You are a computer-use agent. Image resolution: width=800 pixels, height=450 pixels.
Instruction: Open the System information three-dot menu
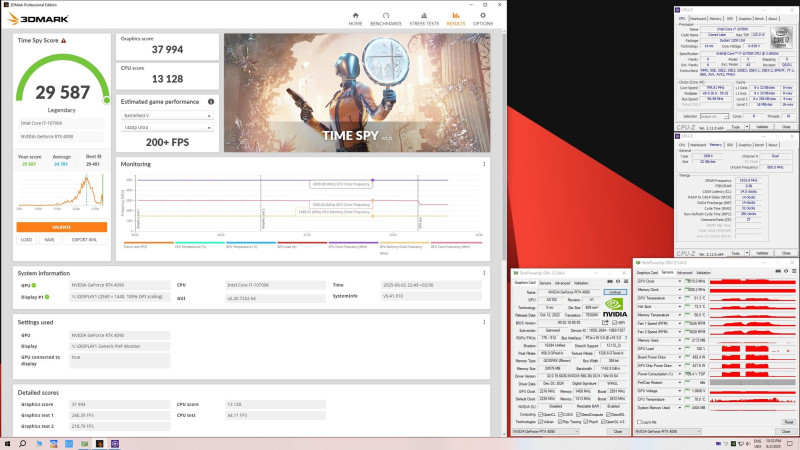point(484,273)
